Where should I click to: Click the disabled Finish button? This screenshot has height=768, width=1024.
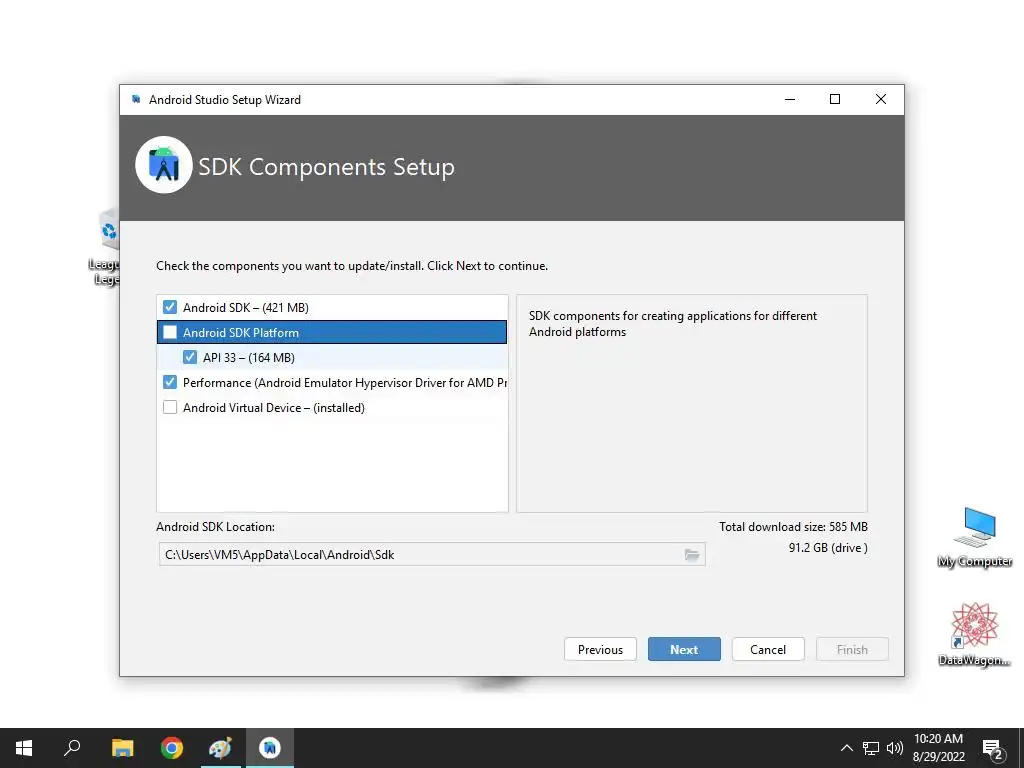click(x=852, y=649)
